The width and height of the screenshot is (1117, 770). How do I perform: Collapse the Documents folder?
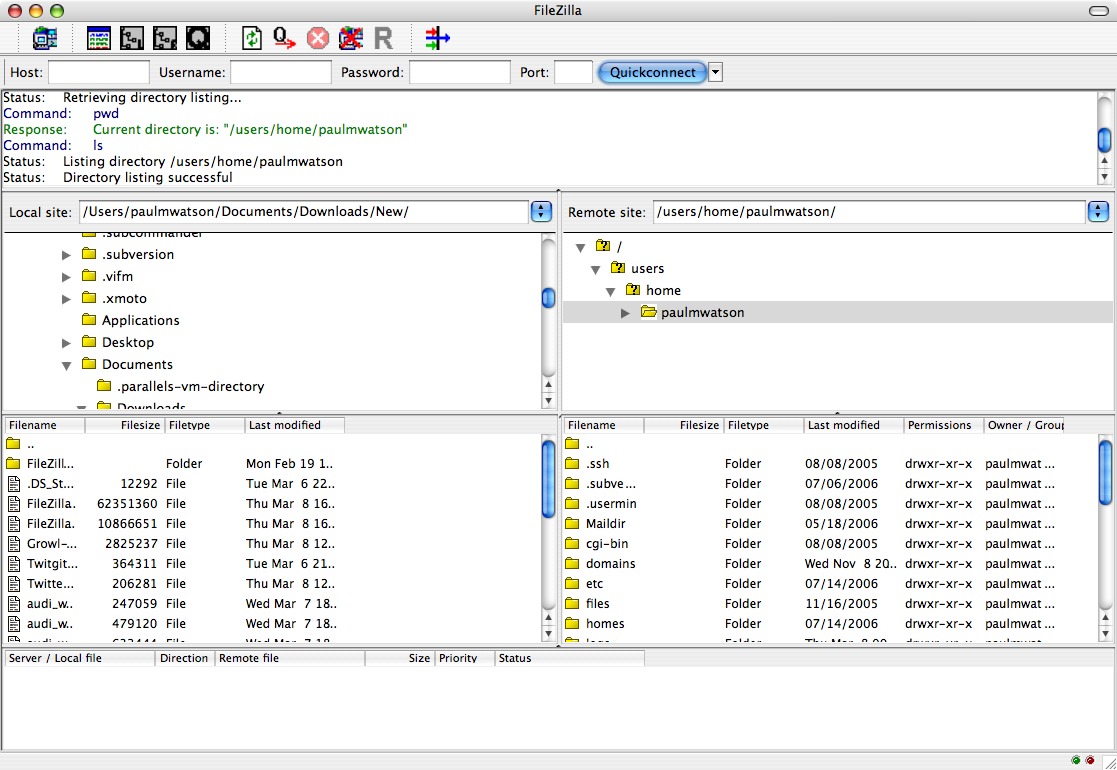(x=66, y=365)
